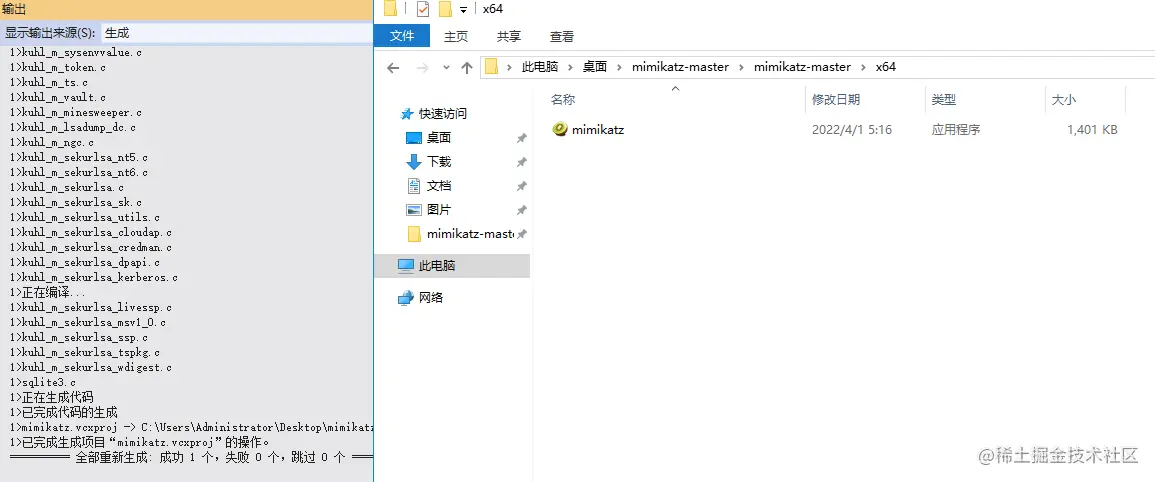Open 图片 in quick access

pos(439,210)
